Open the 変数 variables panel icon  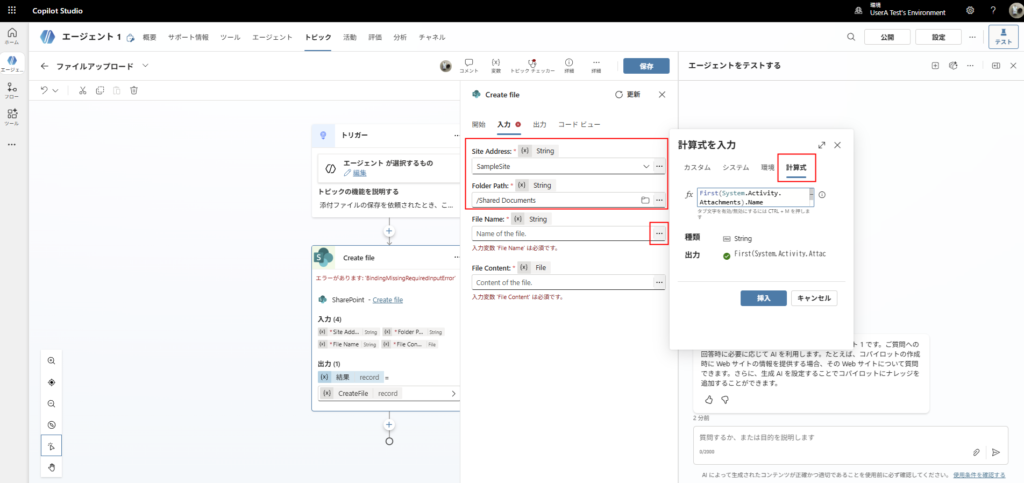pos(496,66)
